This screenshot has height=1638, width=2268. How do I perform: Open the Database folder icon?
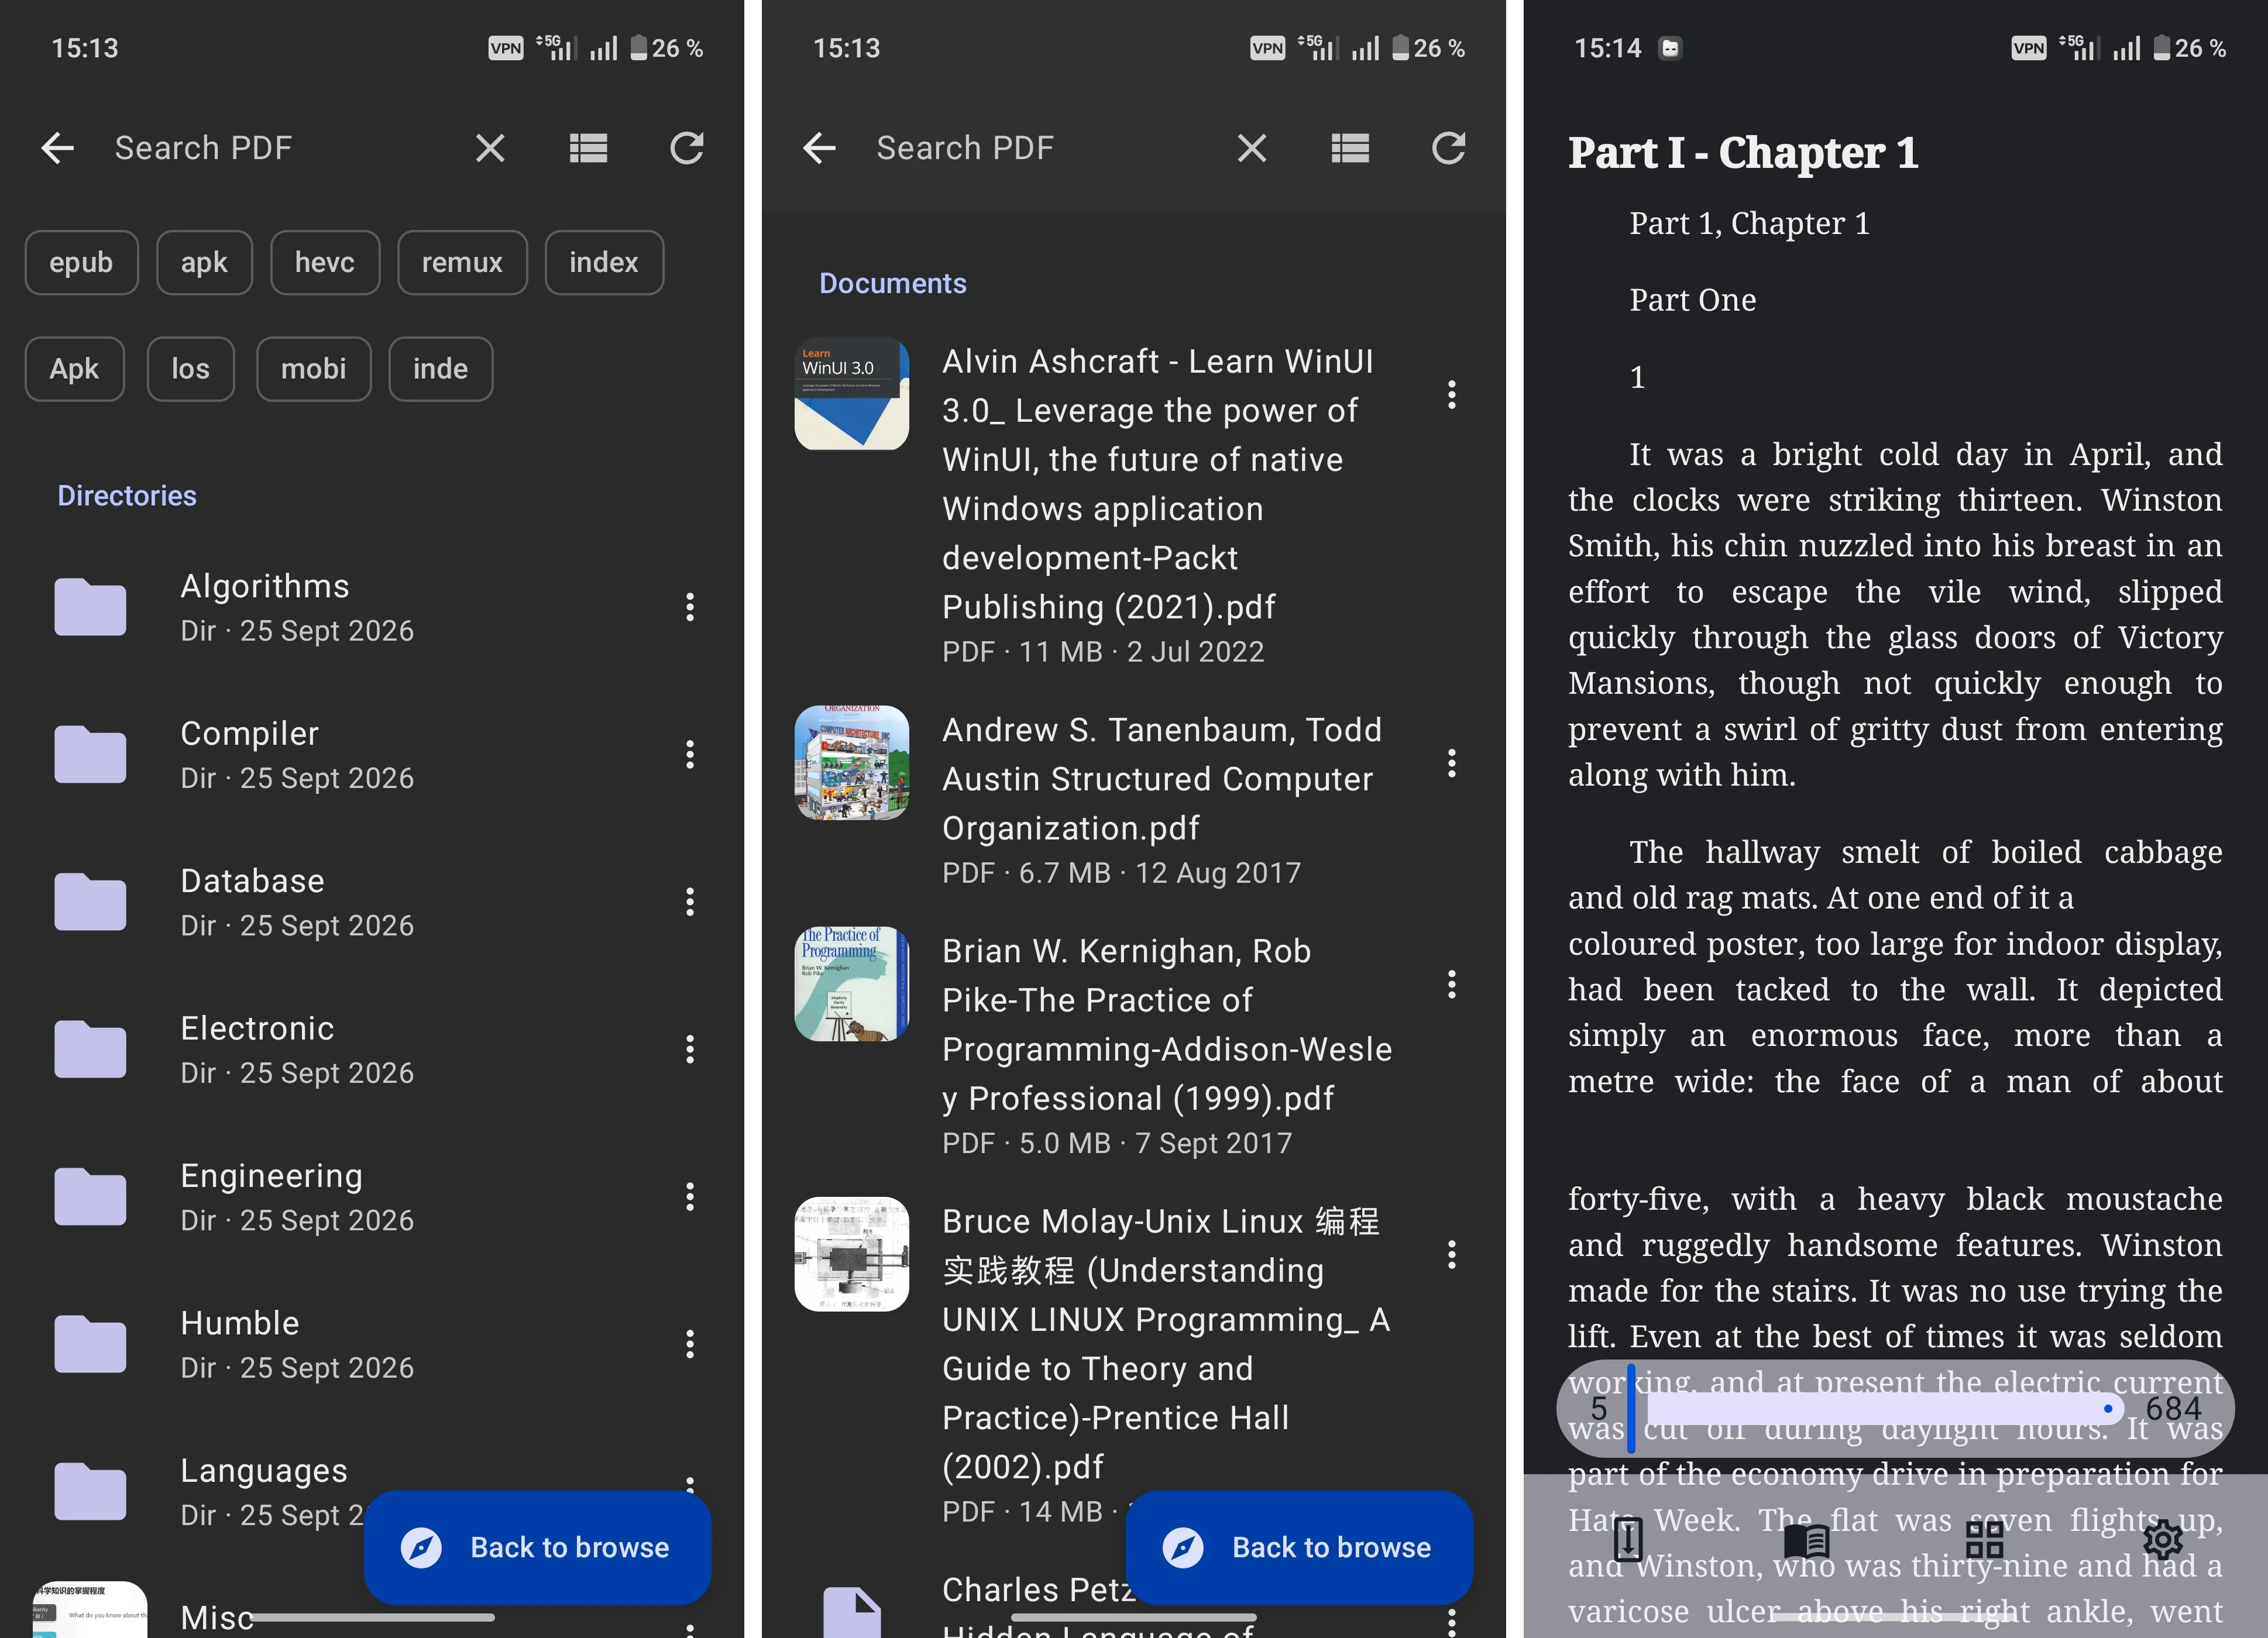[90, 902]
